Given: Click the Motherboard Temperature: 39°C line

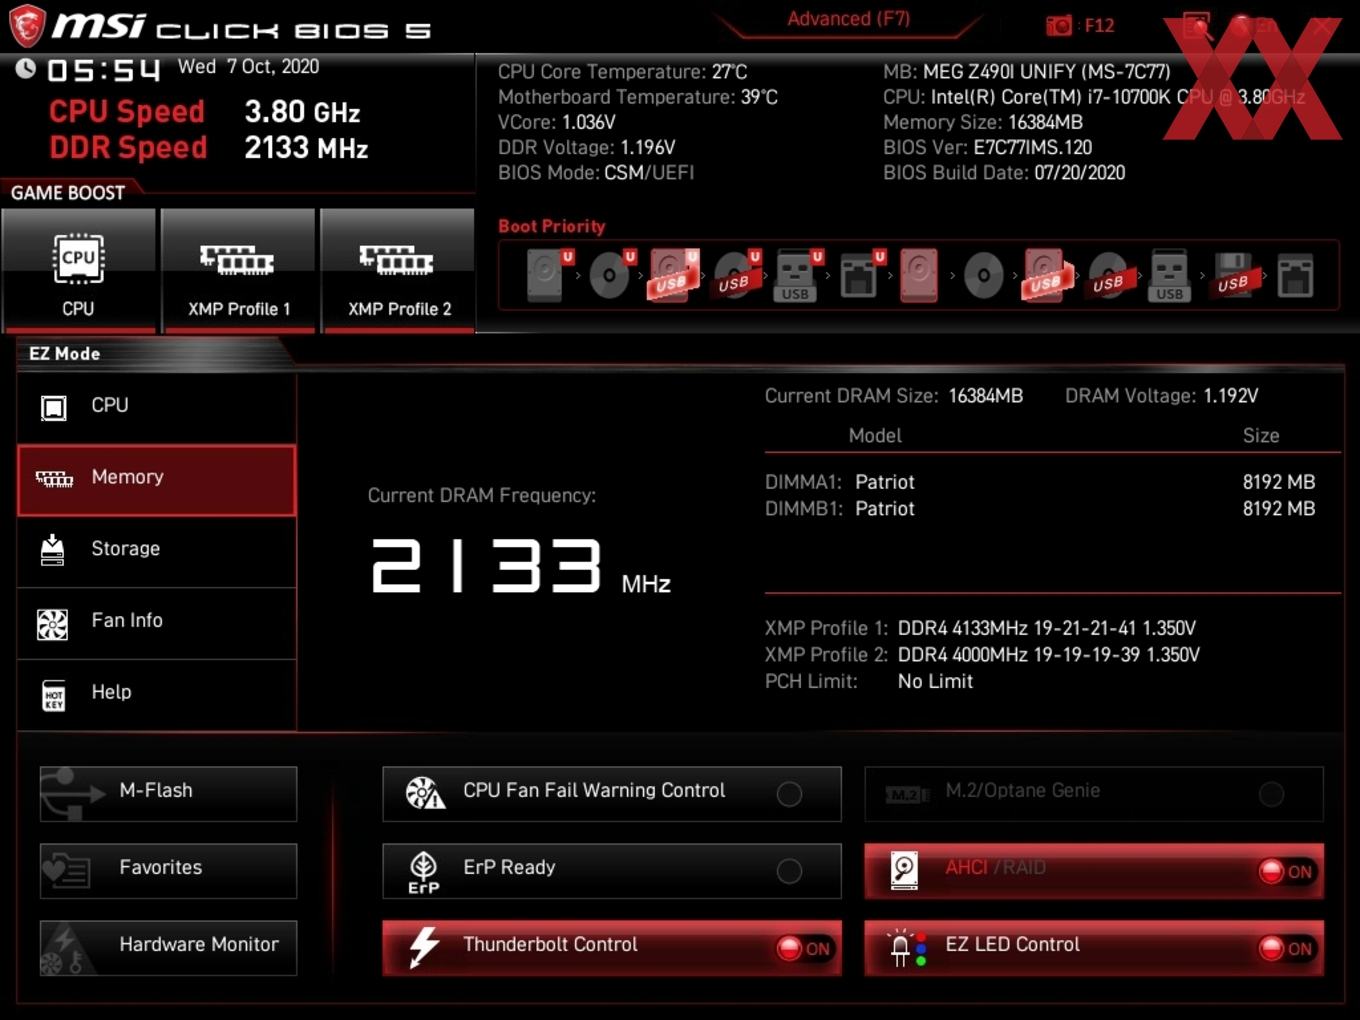Looking at the screenshot, I should (638, 97).
